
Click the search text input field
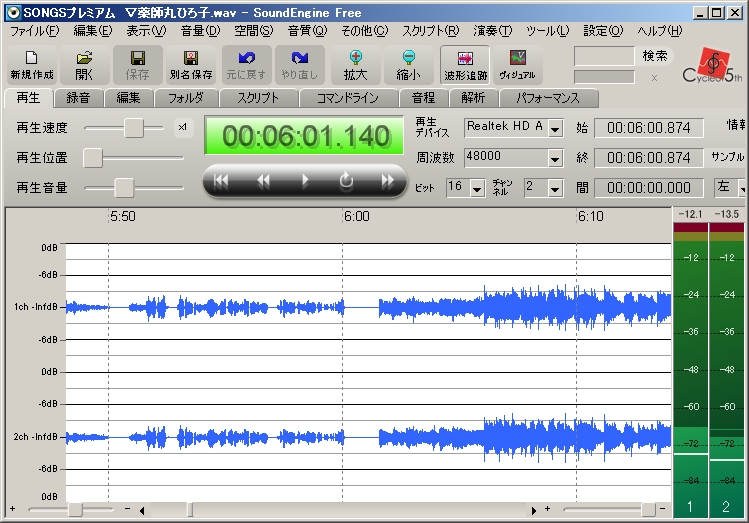point(604,56)
